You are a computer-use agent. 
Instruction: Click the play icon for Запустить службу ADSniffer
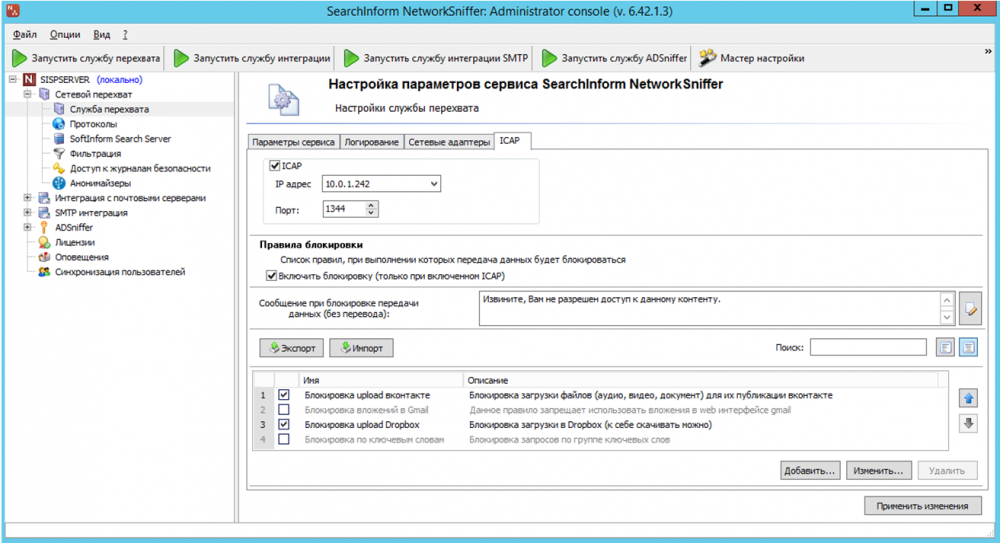pyautogui.click(x=549, y=58)
